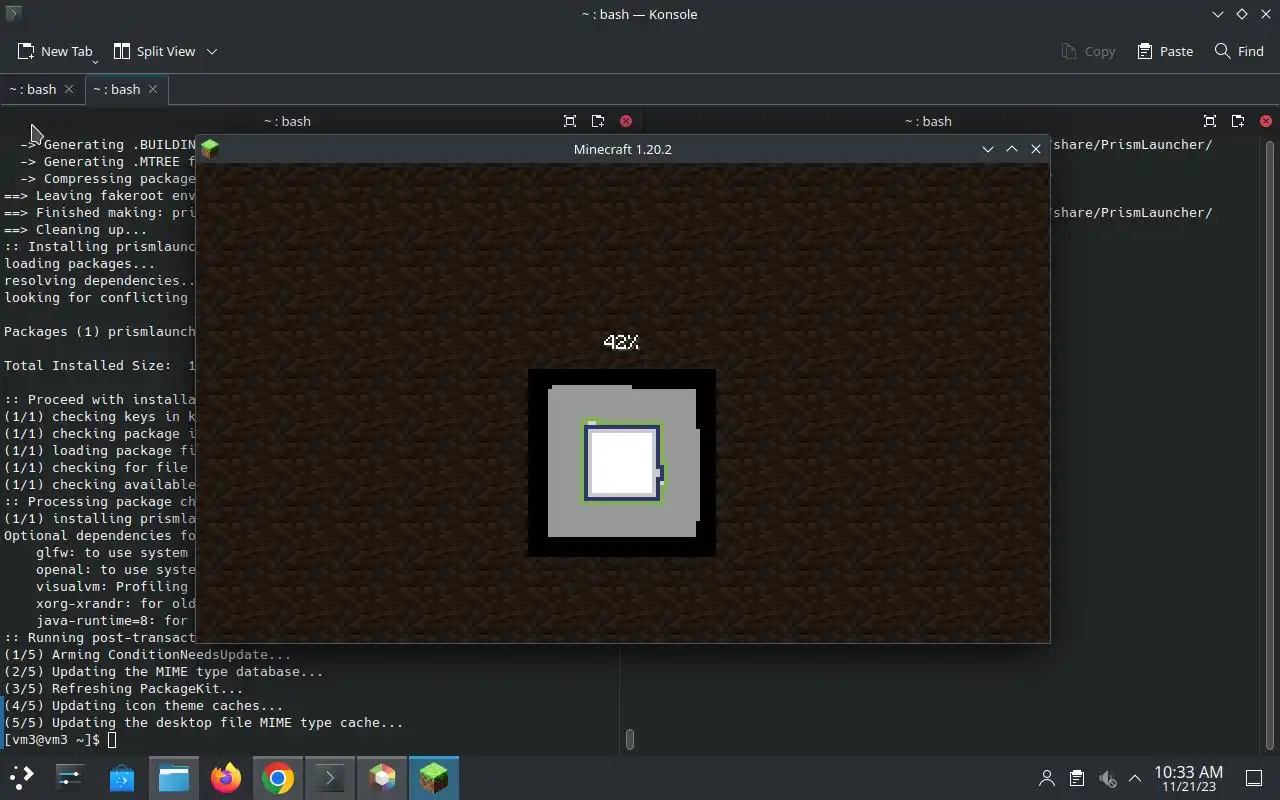Screen dimensions: 1280x800
Task: Click the Split View button
Action: (x=154, y=51)
